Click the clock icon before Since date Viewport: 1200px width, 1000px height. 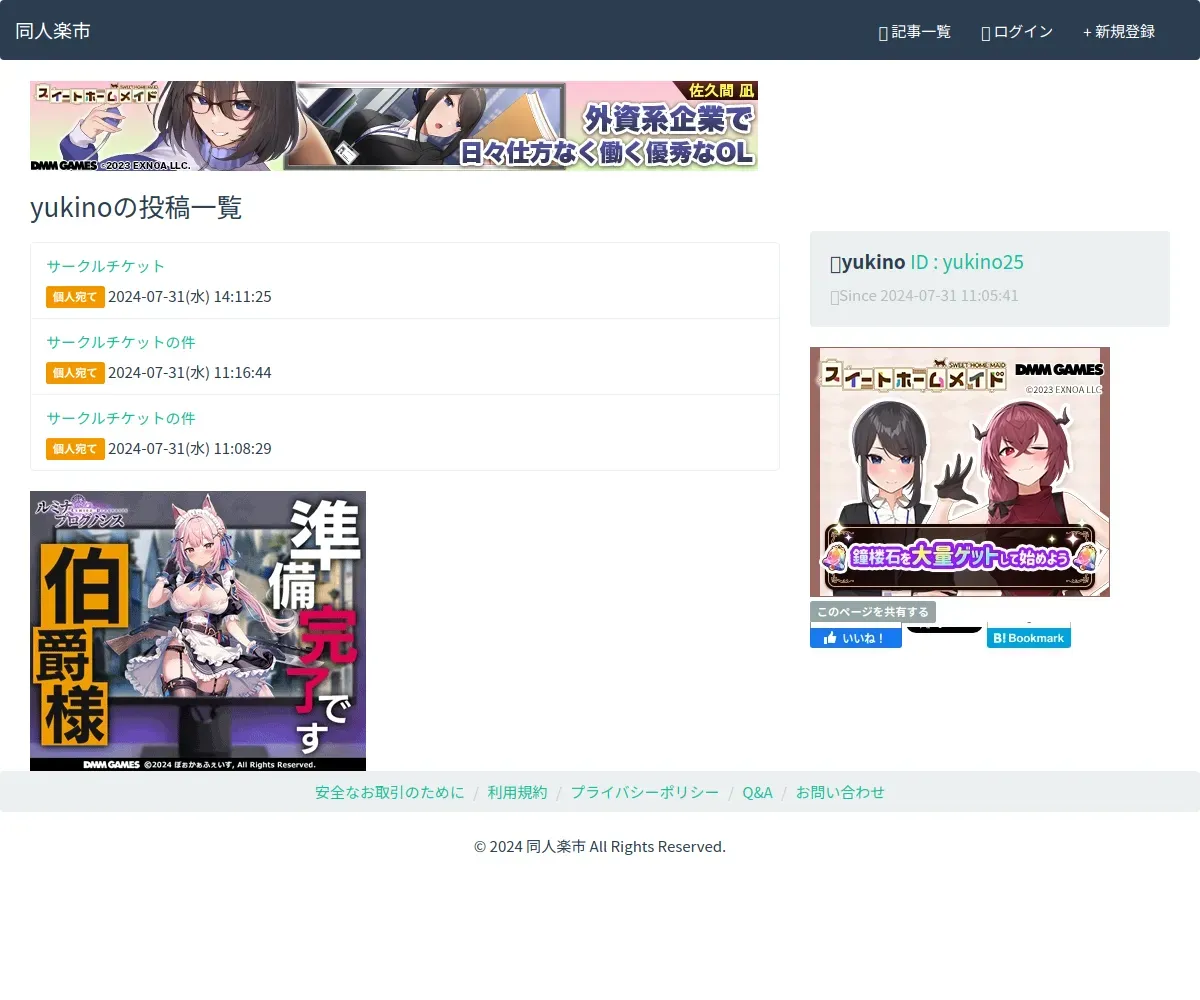(x=834, y=297)
